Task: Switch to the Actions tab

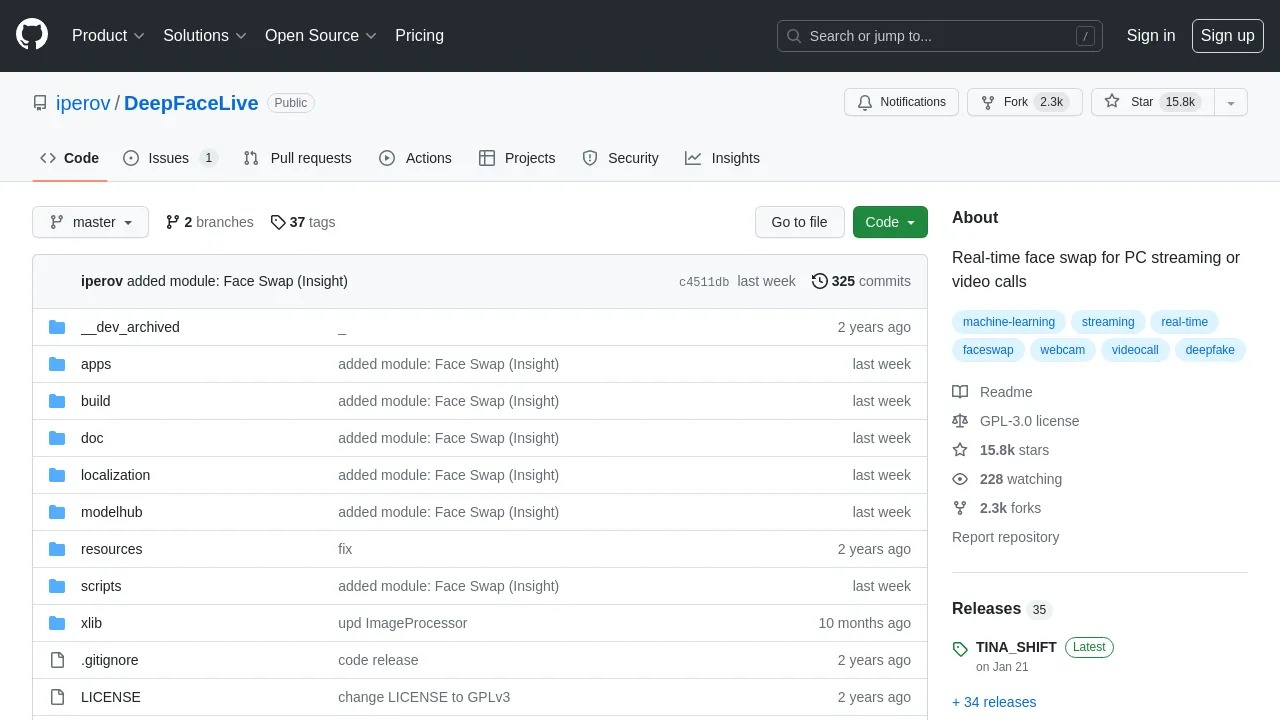Action: point(415,158)
